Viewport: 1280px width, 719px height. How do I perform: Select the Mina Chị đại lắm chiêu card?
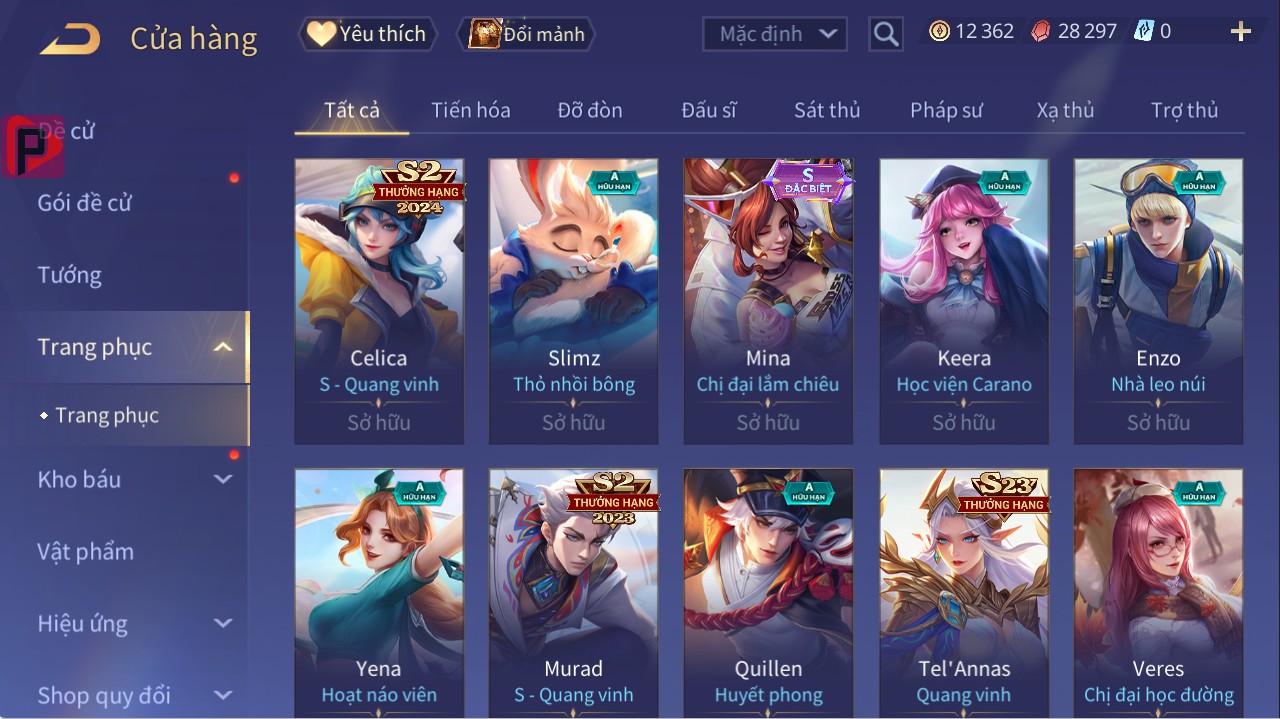(768, 301)
